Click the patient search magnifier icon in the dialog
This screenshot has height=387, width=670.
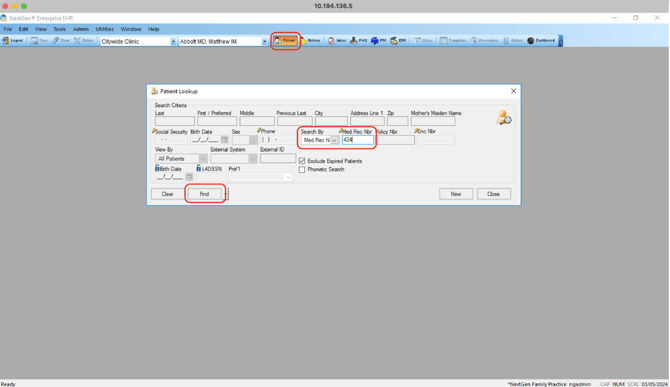pyautogui.click(x=504, y=117)
